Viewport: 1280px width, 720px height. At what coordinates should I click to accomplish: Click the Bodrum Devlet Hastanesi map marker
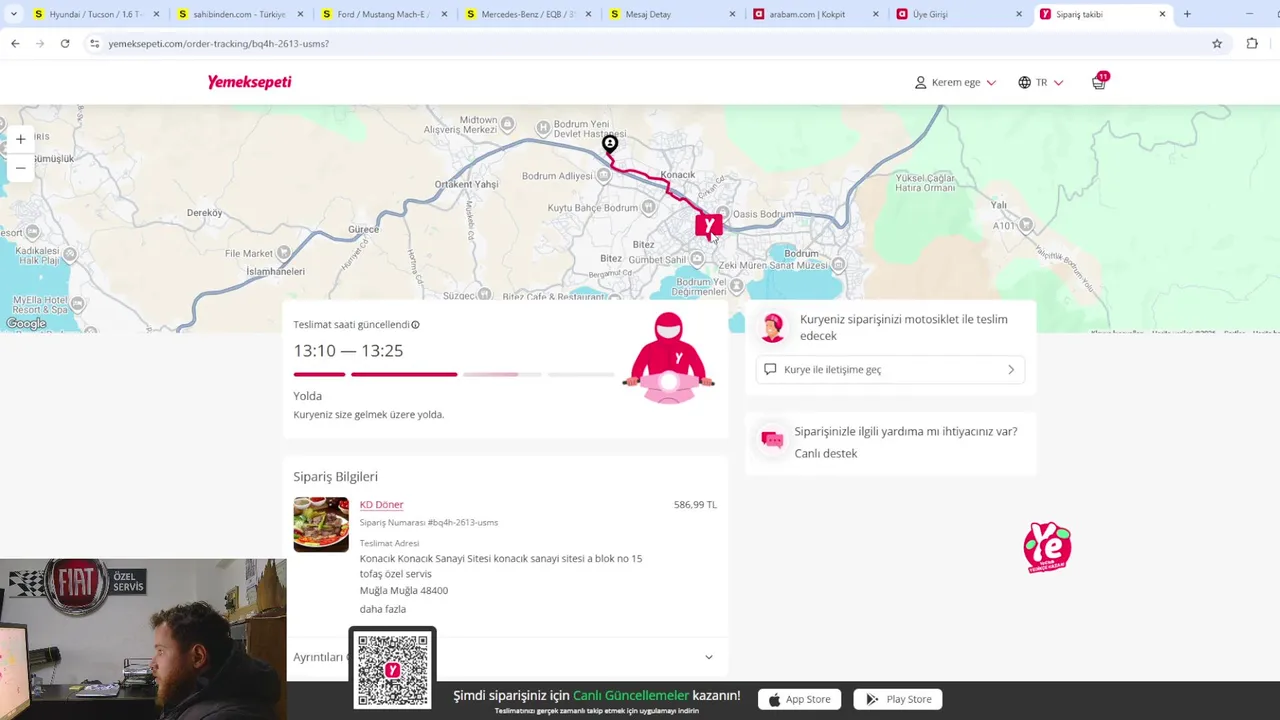(543, 127)
